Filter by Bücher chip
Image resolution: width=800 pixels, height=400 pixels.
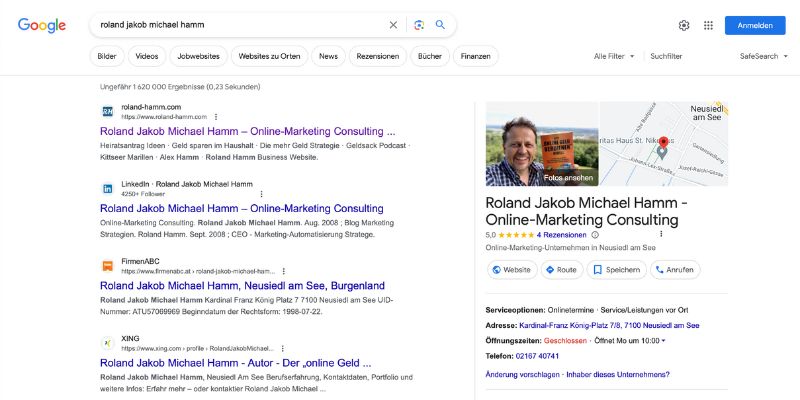(430, 56)
